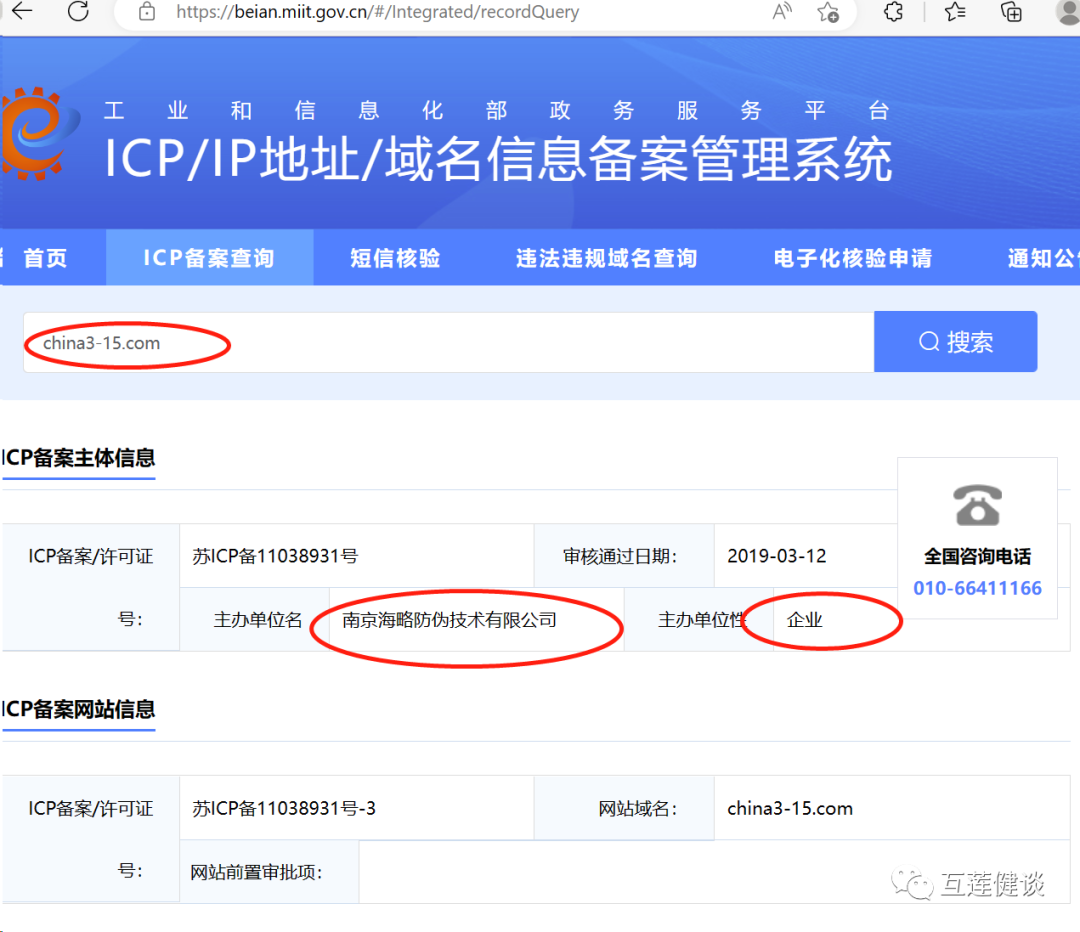Open the favorites list icon
Screen dimensions: 1080x932
coord(955,11)
